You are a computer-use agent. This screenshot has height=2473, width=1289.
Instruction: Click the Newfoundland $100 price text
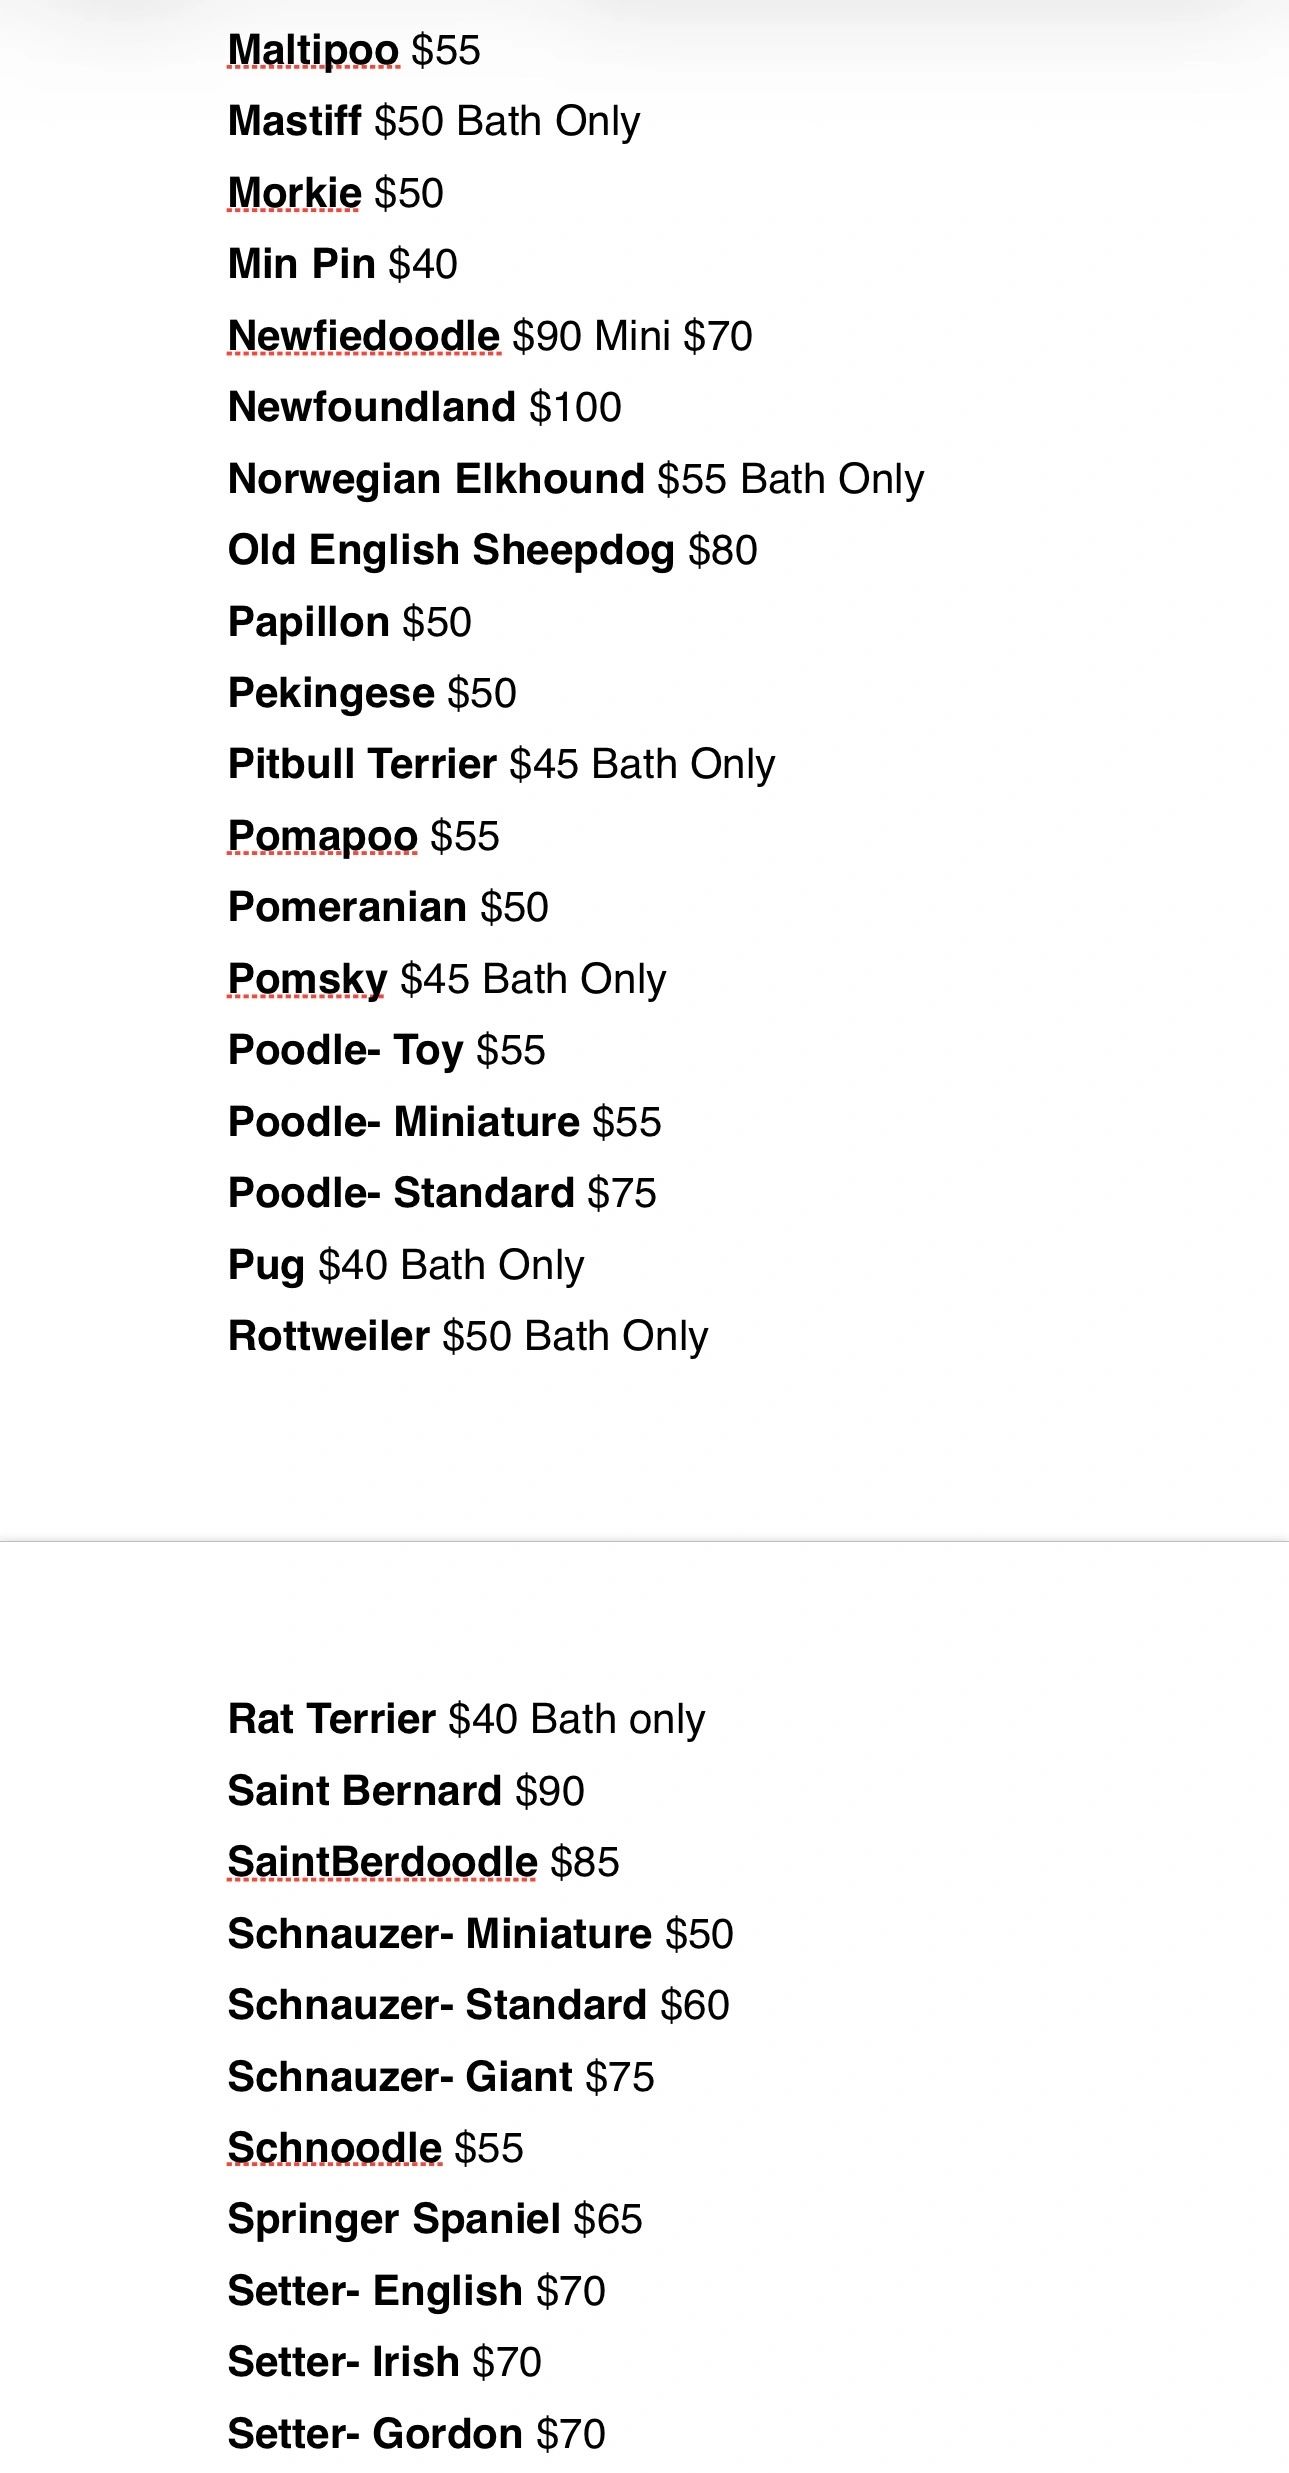pyautogui.click(x=575, y=407)
